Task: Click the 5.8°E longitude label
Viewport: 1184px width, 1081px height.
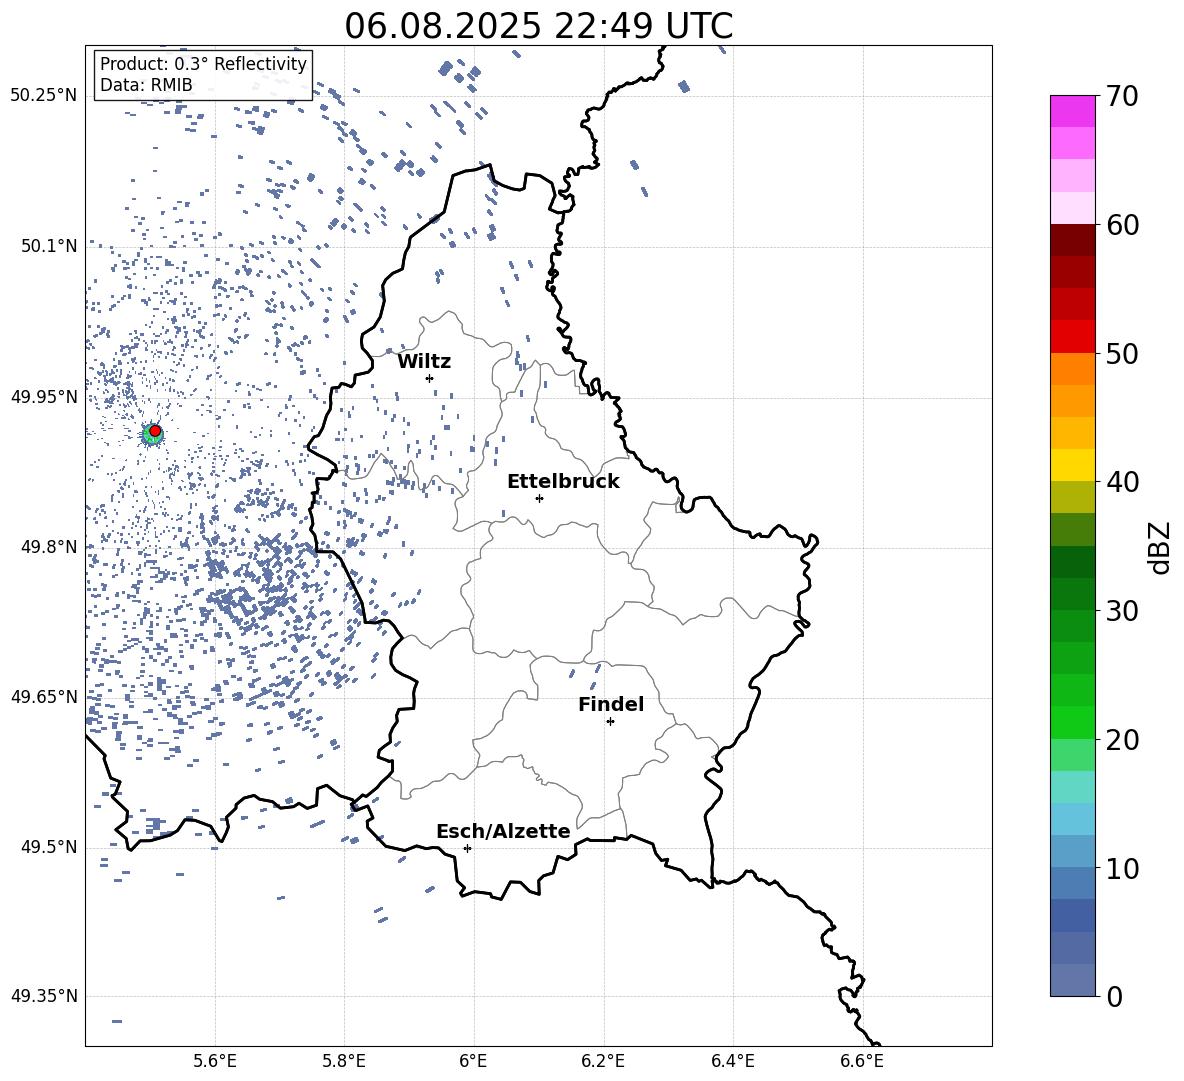Action: [344, 1061]
